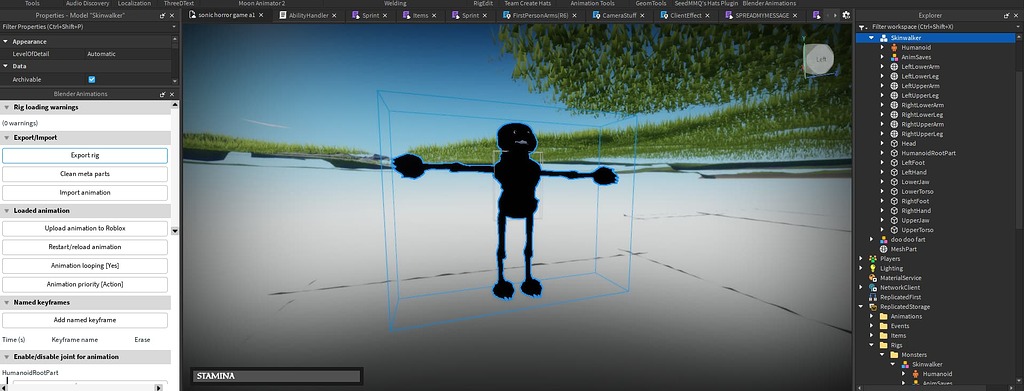1024x391 pixels.
Task: Click the UpperJaw part icon
Action: (894, 221)
